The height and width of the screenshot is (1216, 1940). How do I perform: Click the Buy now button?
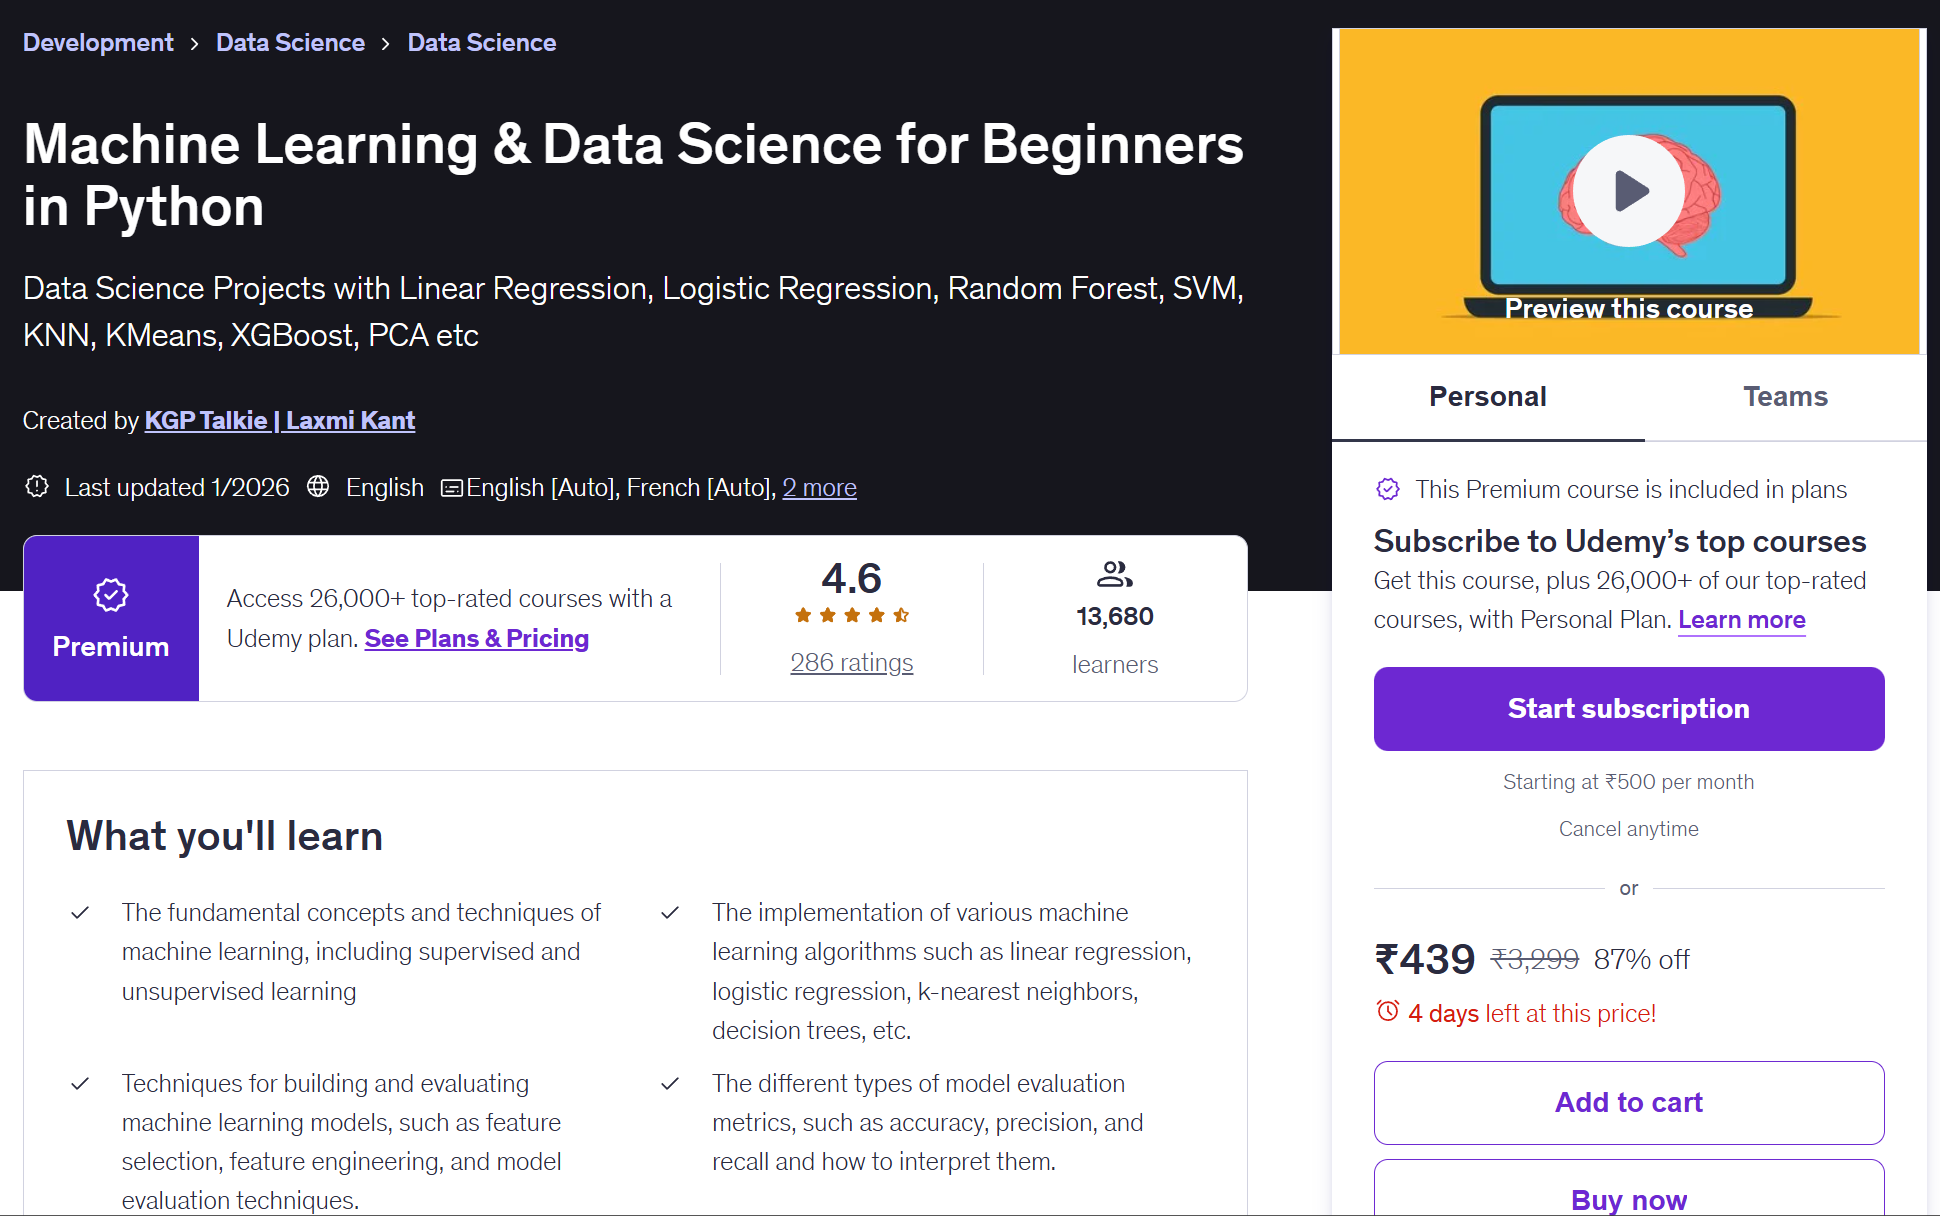(1628, 1199)
